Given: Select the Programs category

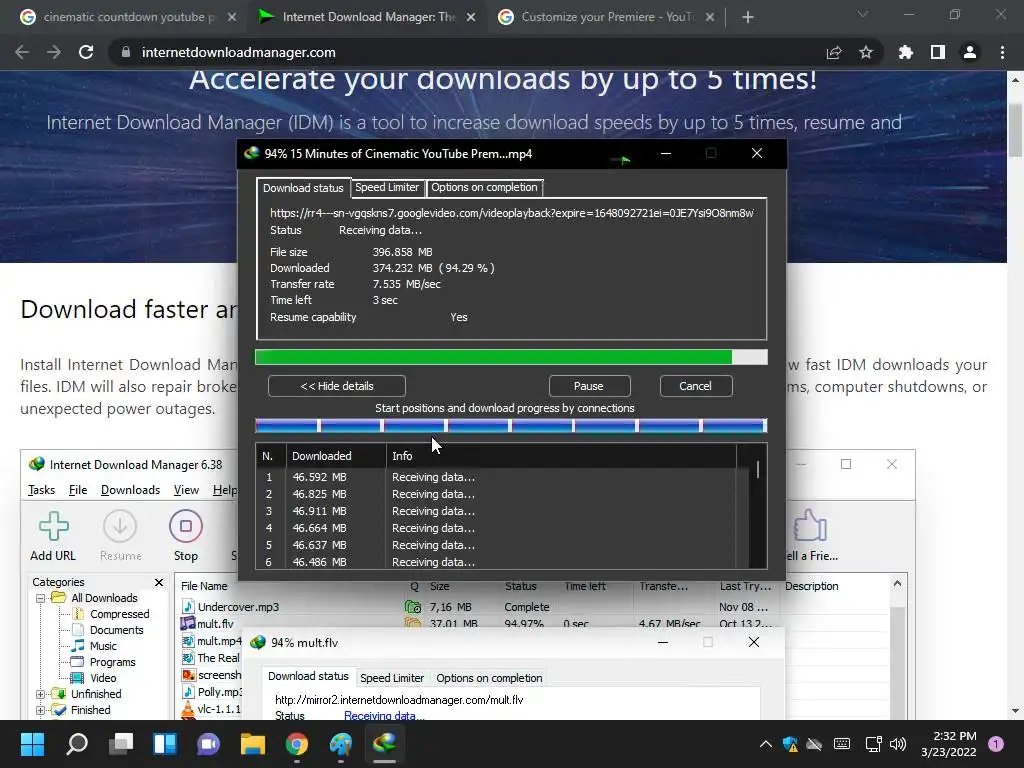Looking at the screenshot, I should pos(112,662).
